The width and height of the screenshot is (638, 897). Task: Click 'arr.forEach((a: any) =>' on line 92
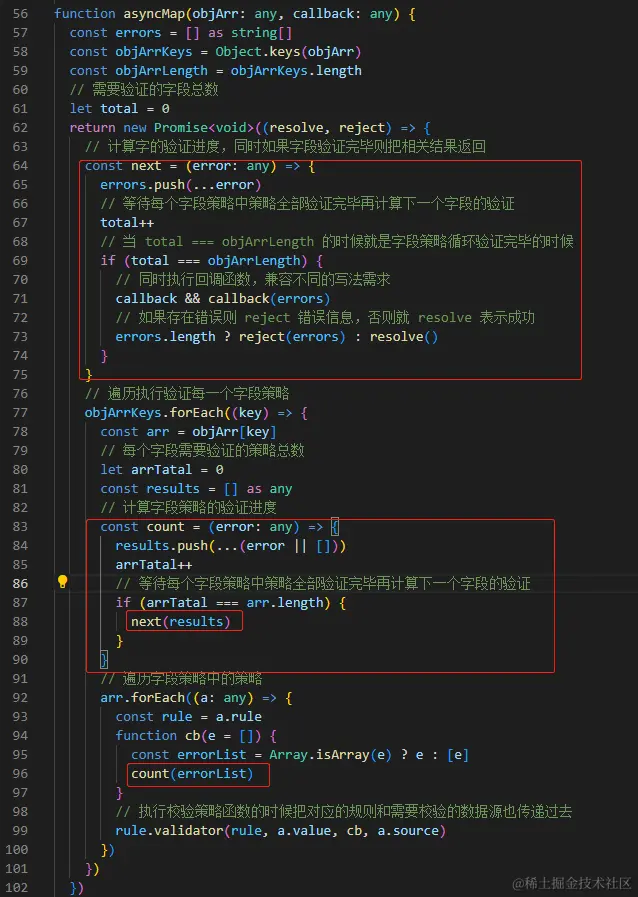click(x=188, y=697)
